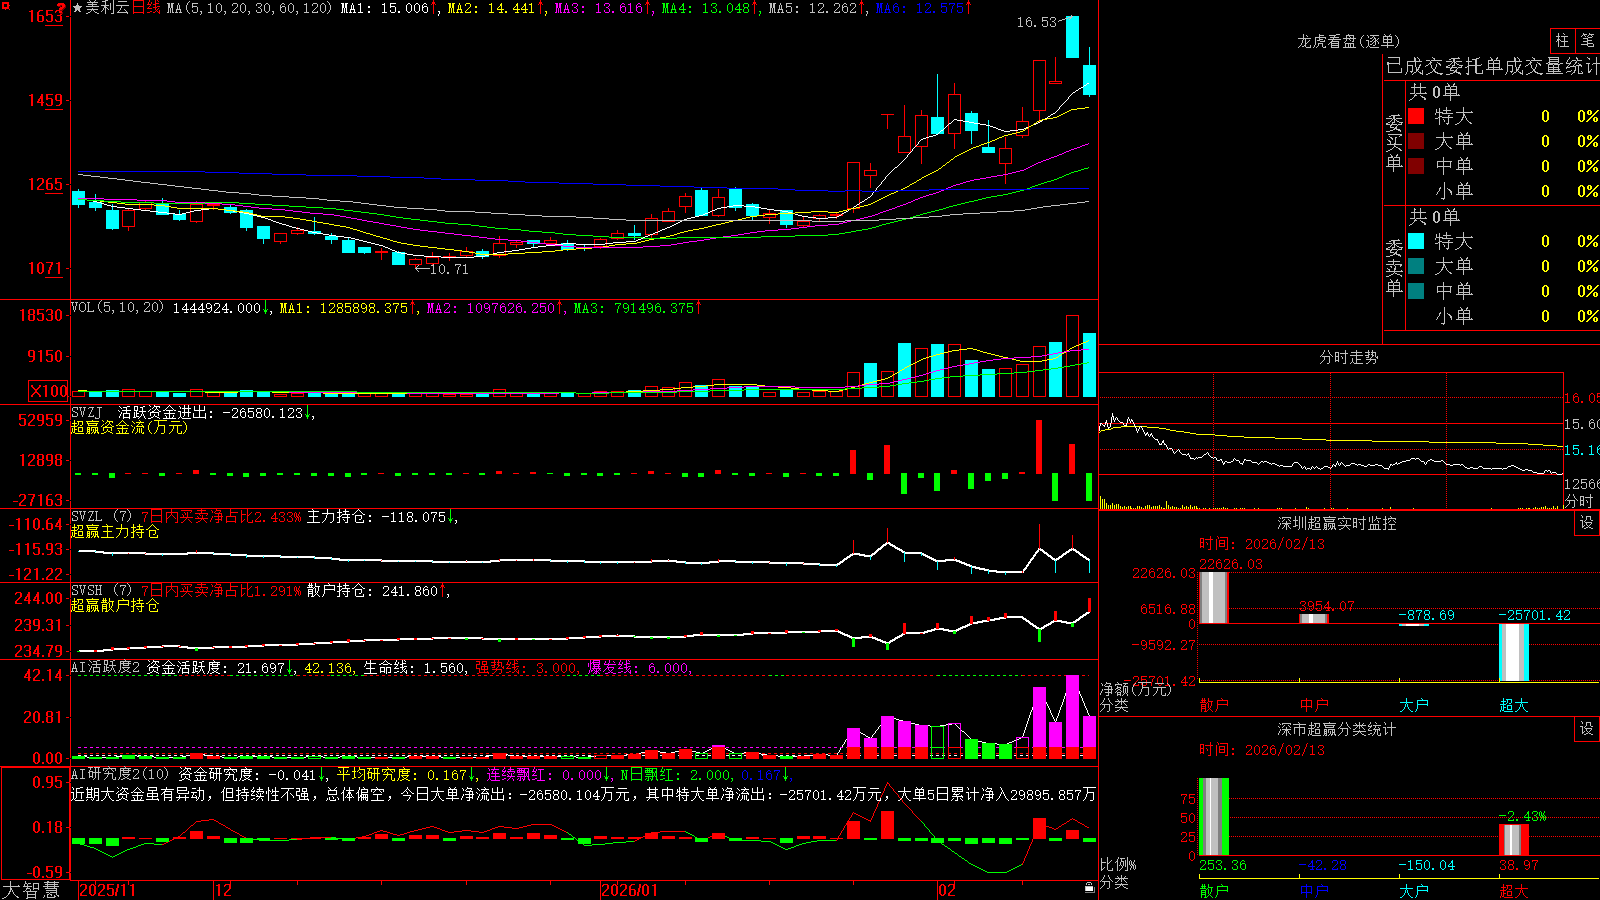Click the 大户 value -878.69
Screen dimensions: 1600x900
pos(1426,615)
